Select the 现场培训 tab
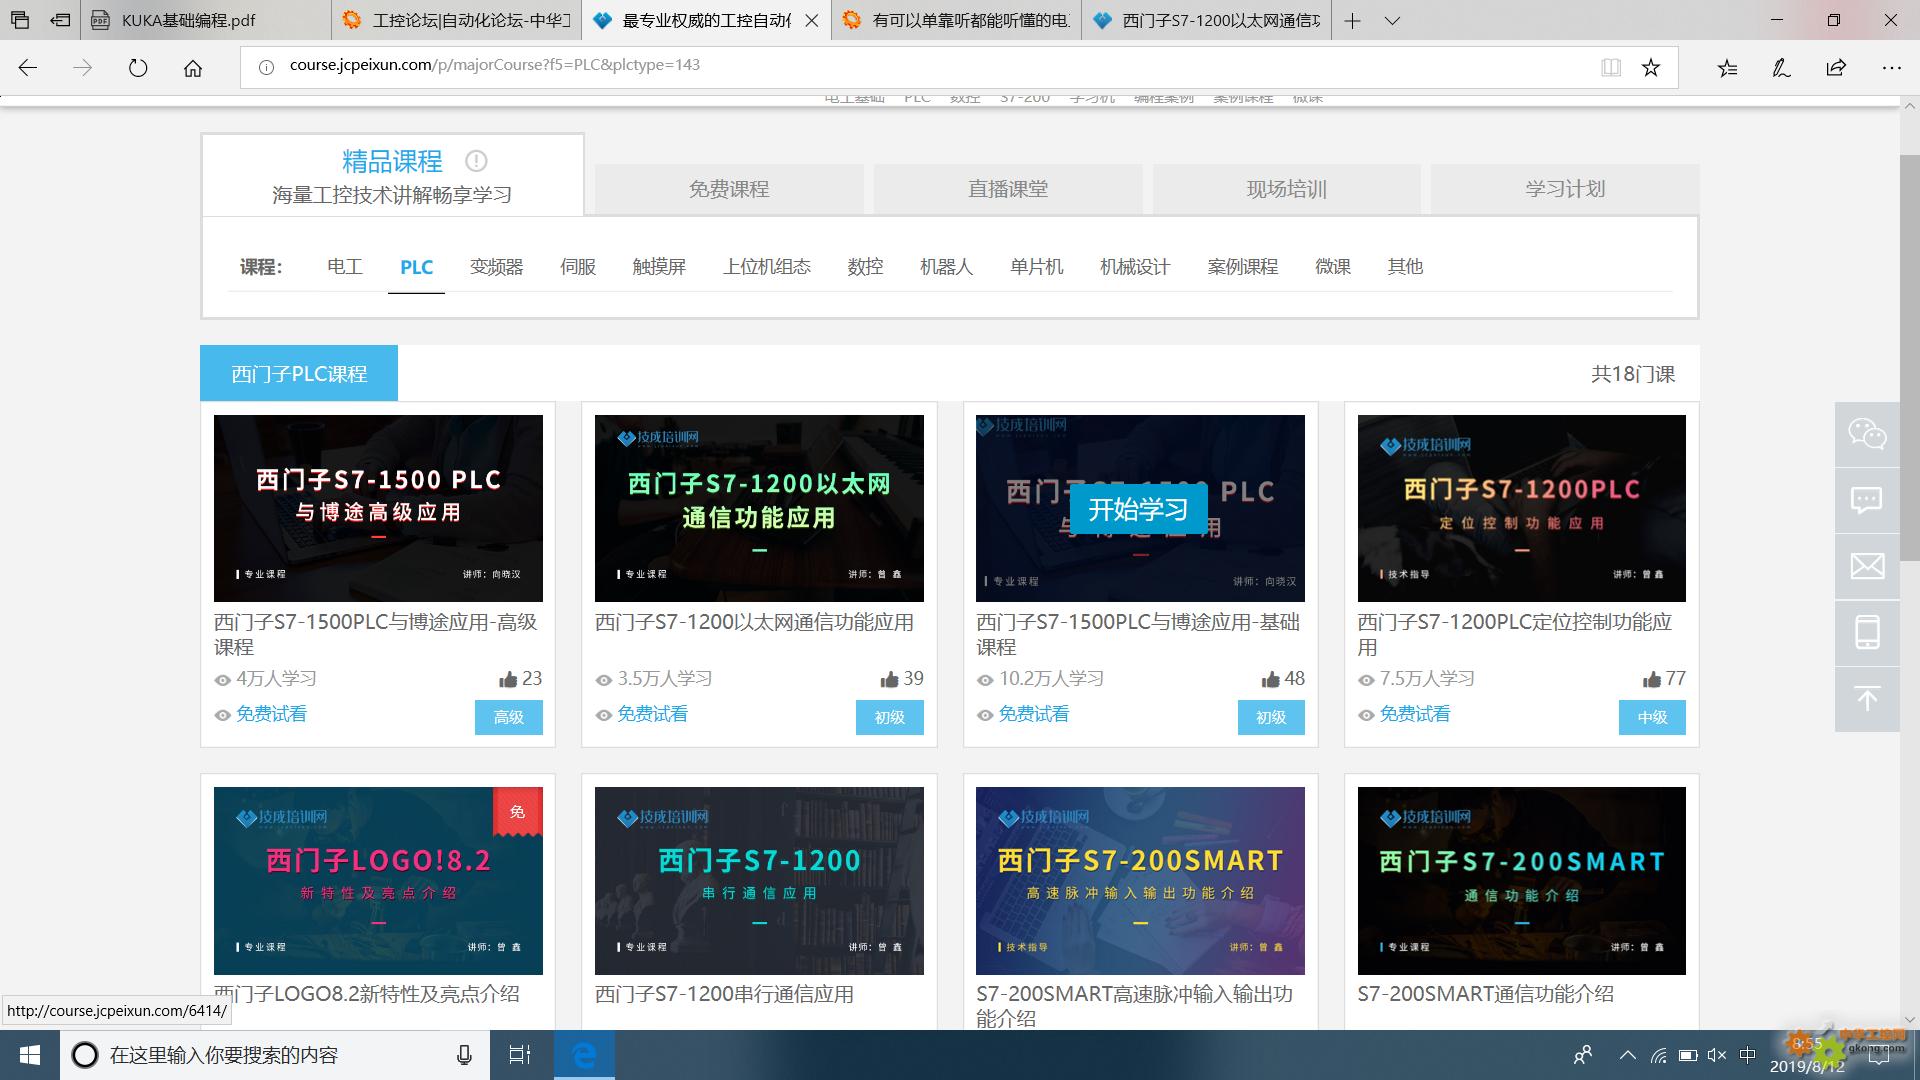 [x=1287, y=189]
